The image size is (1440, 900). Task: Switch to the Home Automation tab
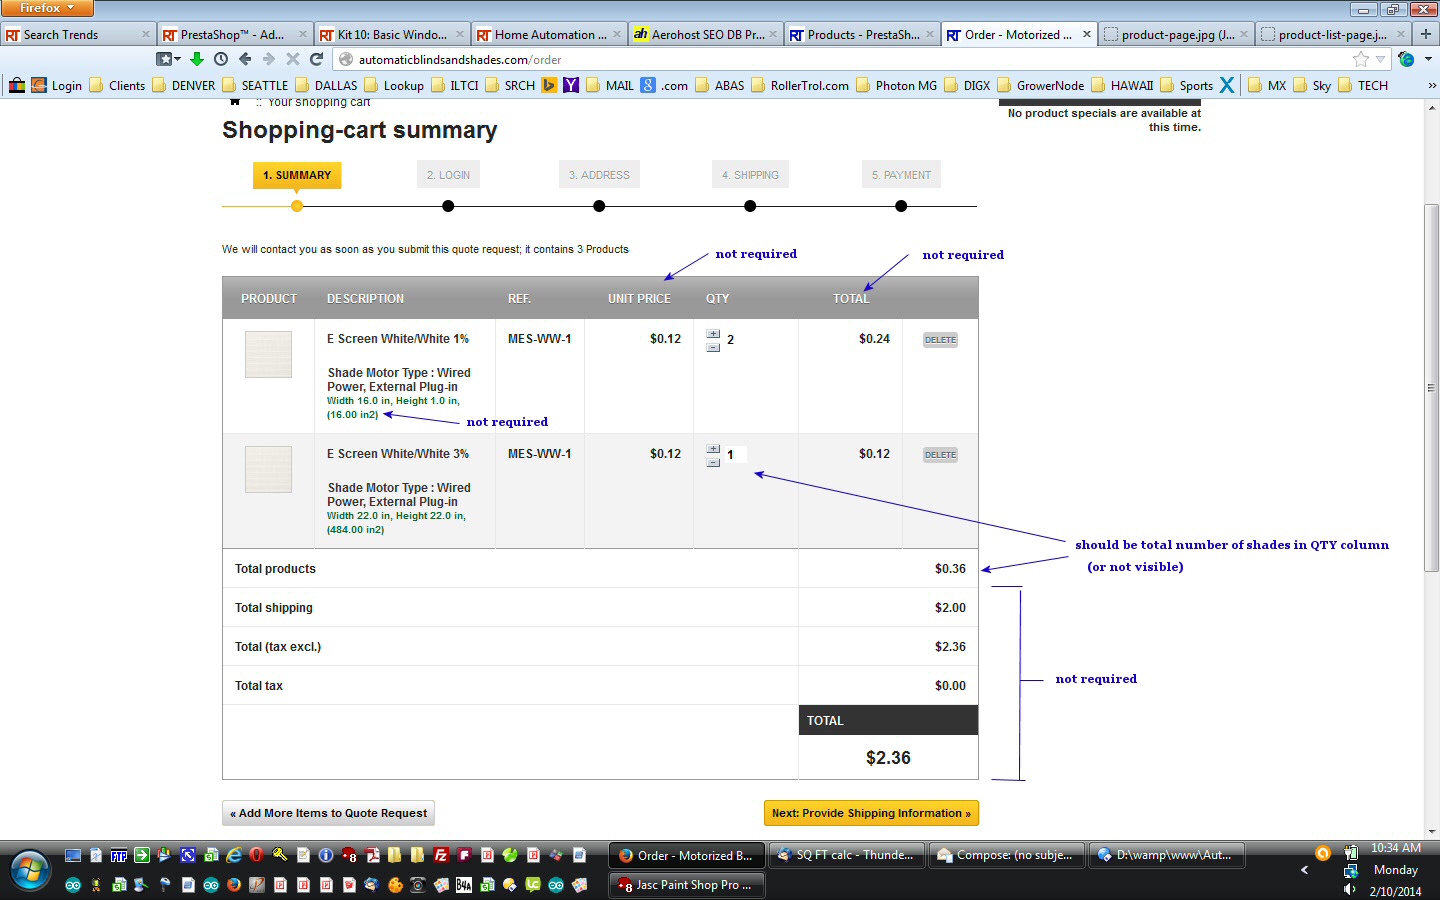click(548, 34)
